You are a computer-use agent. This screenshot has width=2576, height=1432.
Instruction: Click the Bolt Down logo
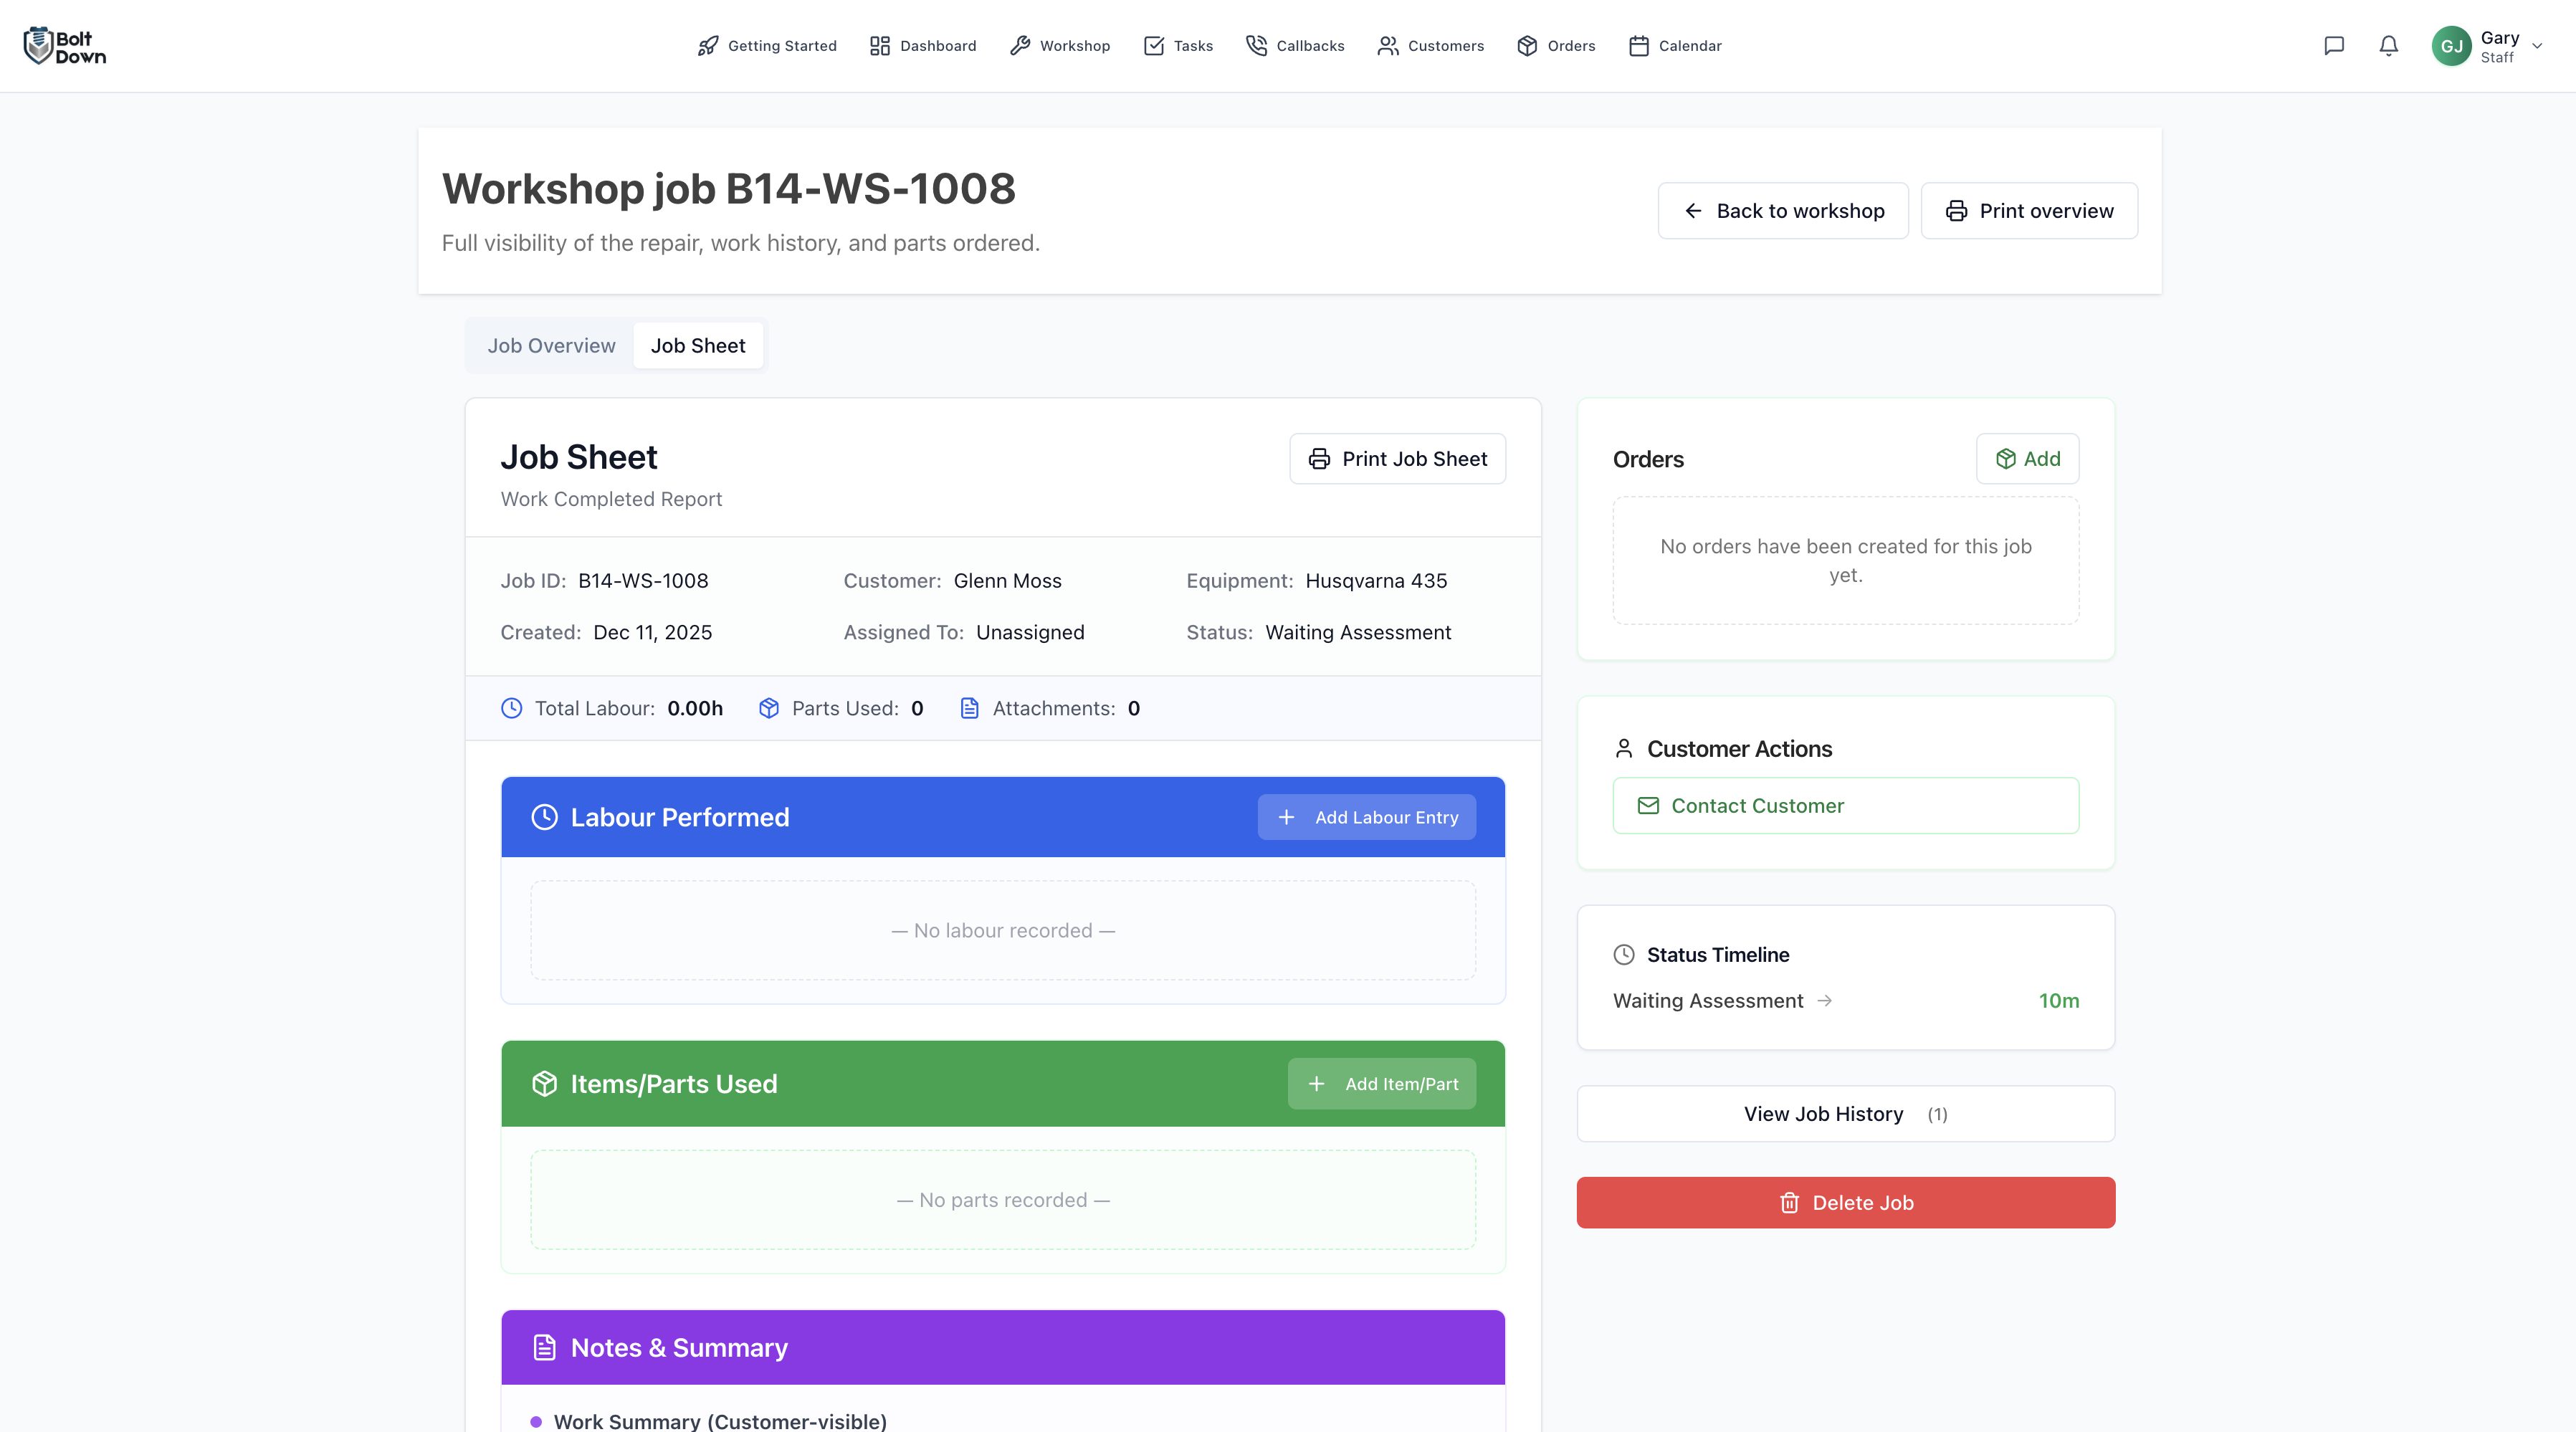[x=65, y=46]
